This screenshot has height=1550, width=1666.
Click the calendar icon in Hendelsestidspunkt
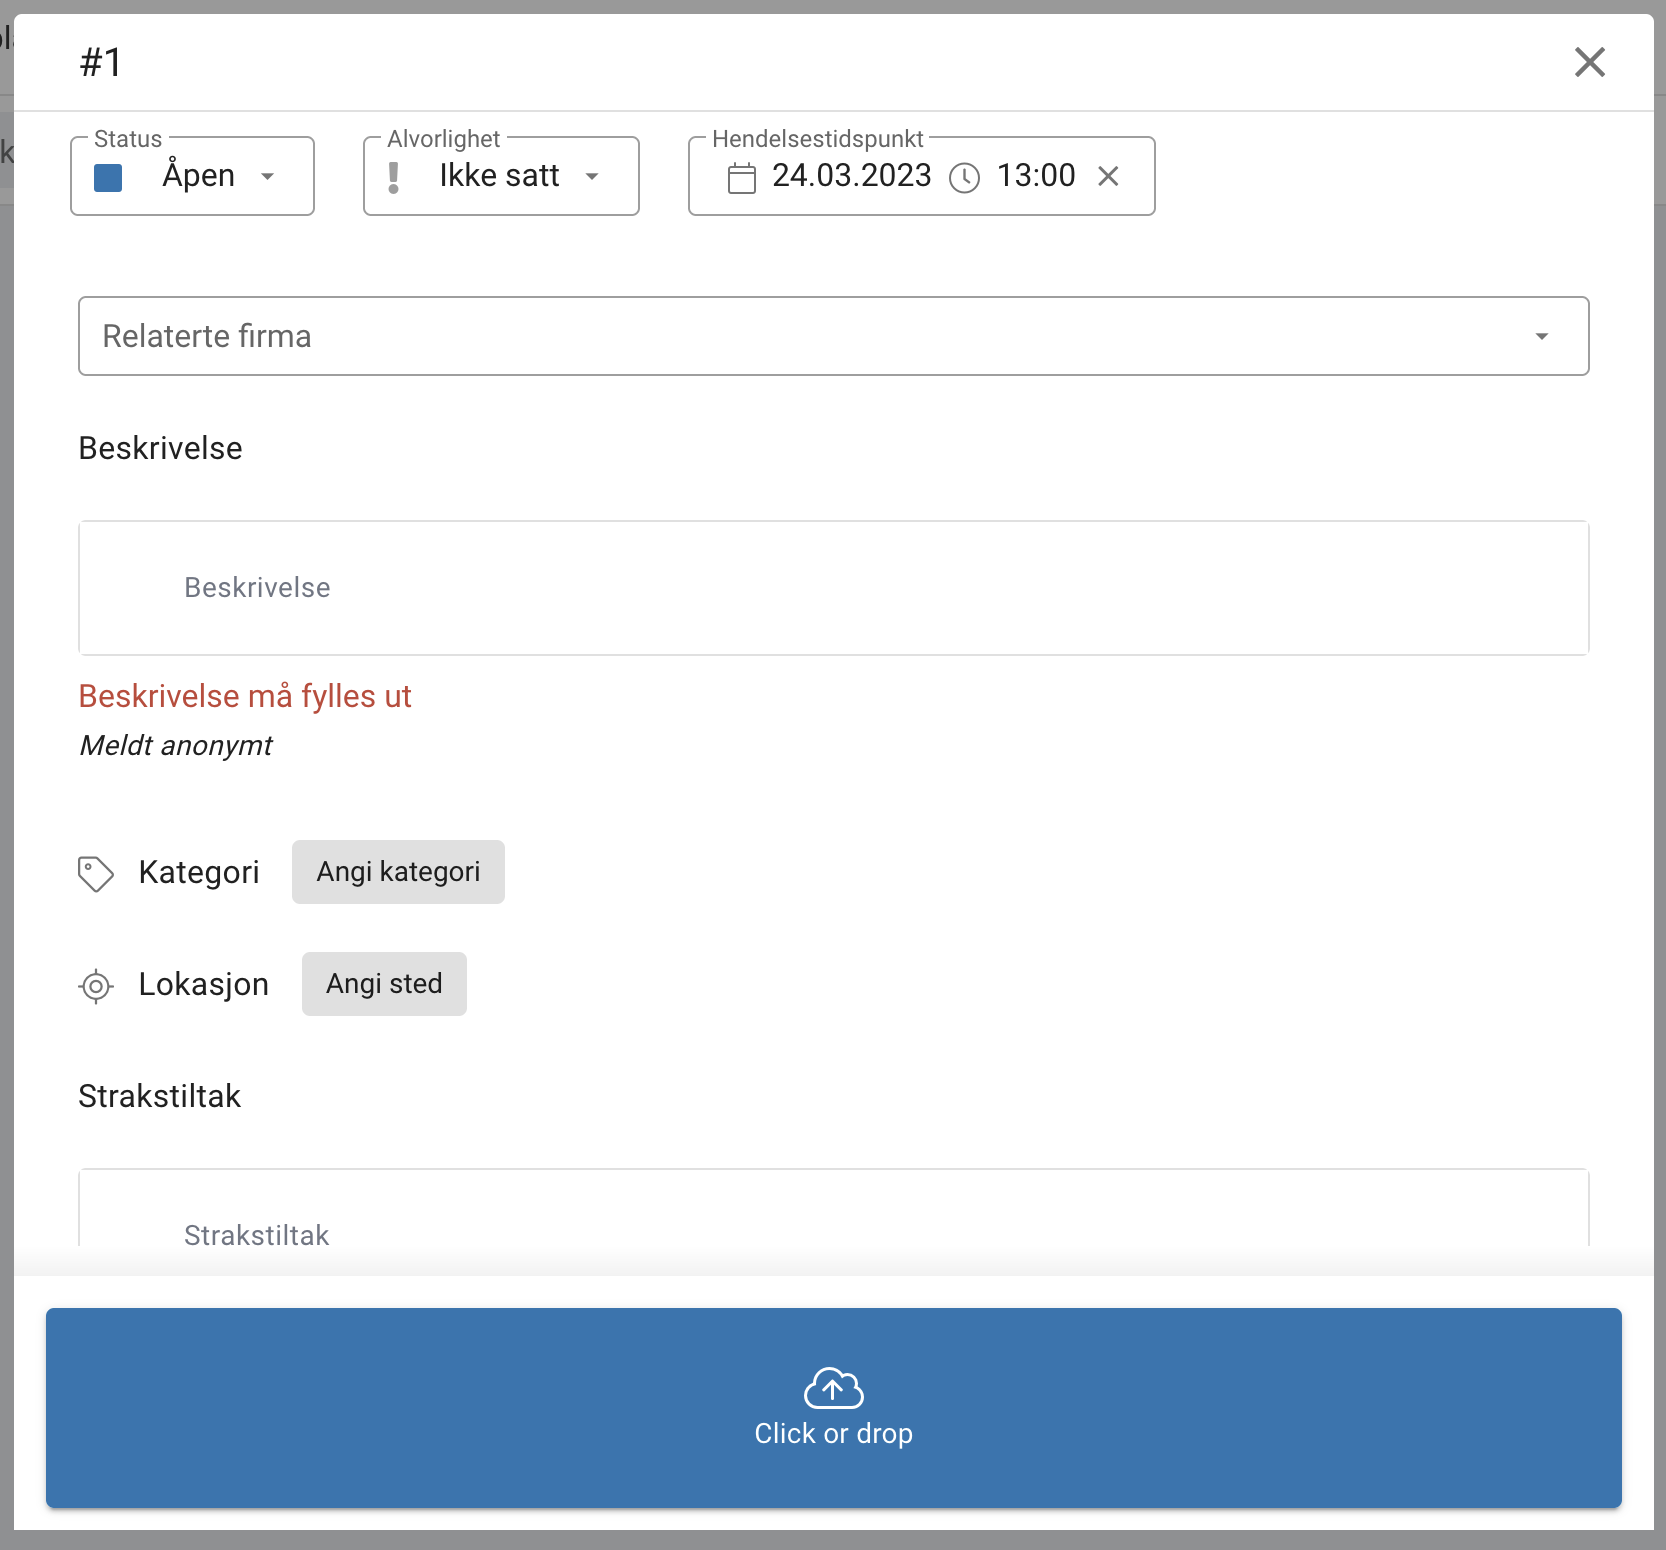(x=741, y=177)
